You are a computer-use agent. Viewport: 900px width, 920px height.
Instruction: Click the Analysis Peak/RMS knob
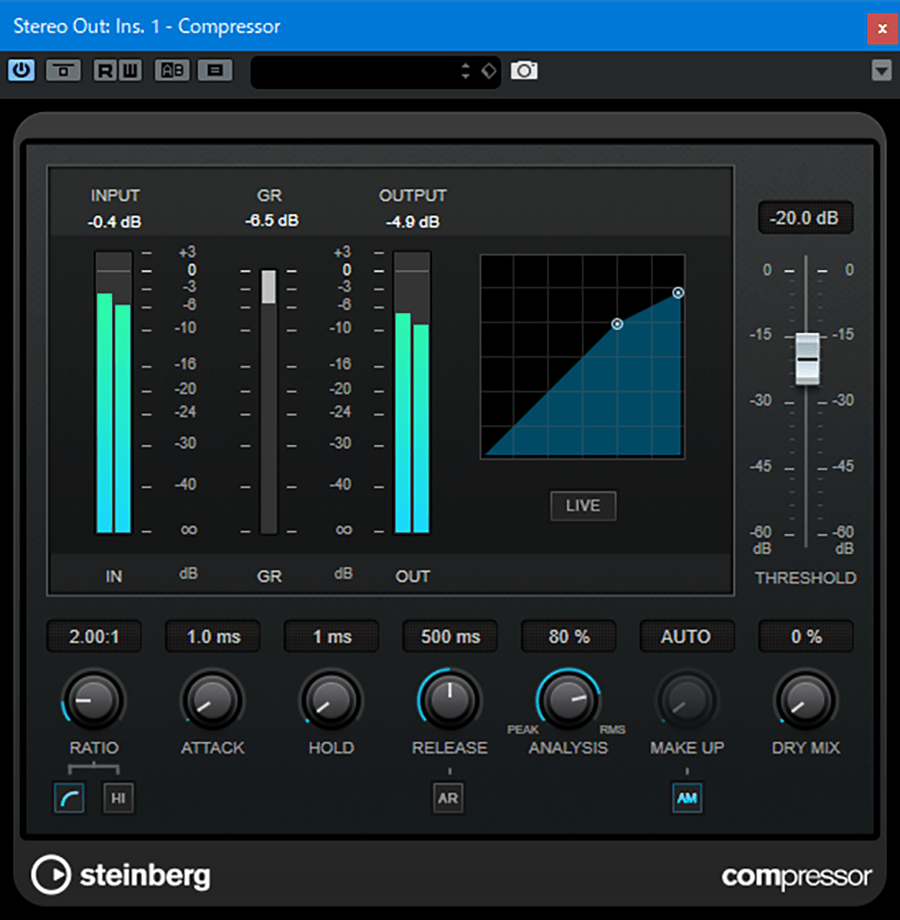click(x=569, y=700)
